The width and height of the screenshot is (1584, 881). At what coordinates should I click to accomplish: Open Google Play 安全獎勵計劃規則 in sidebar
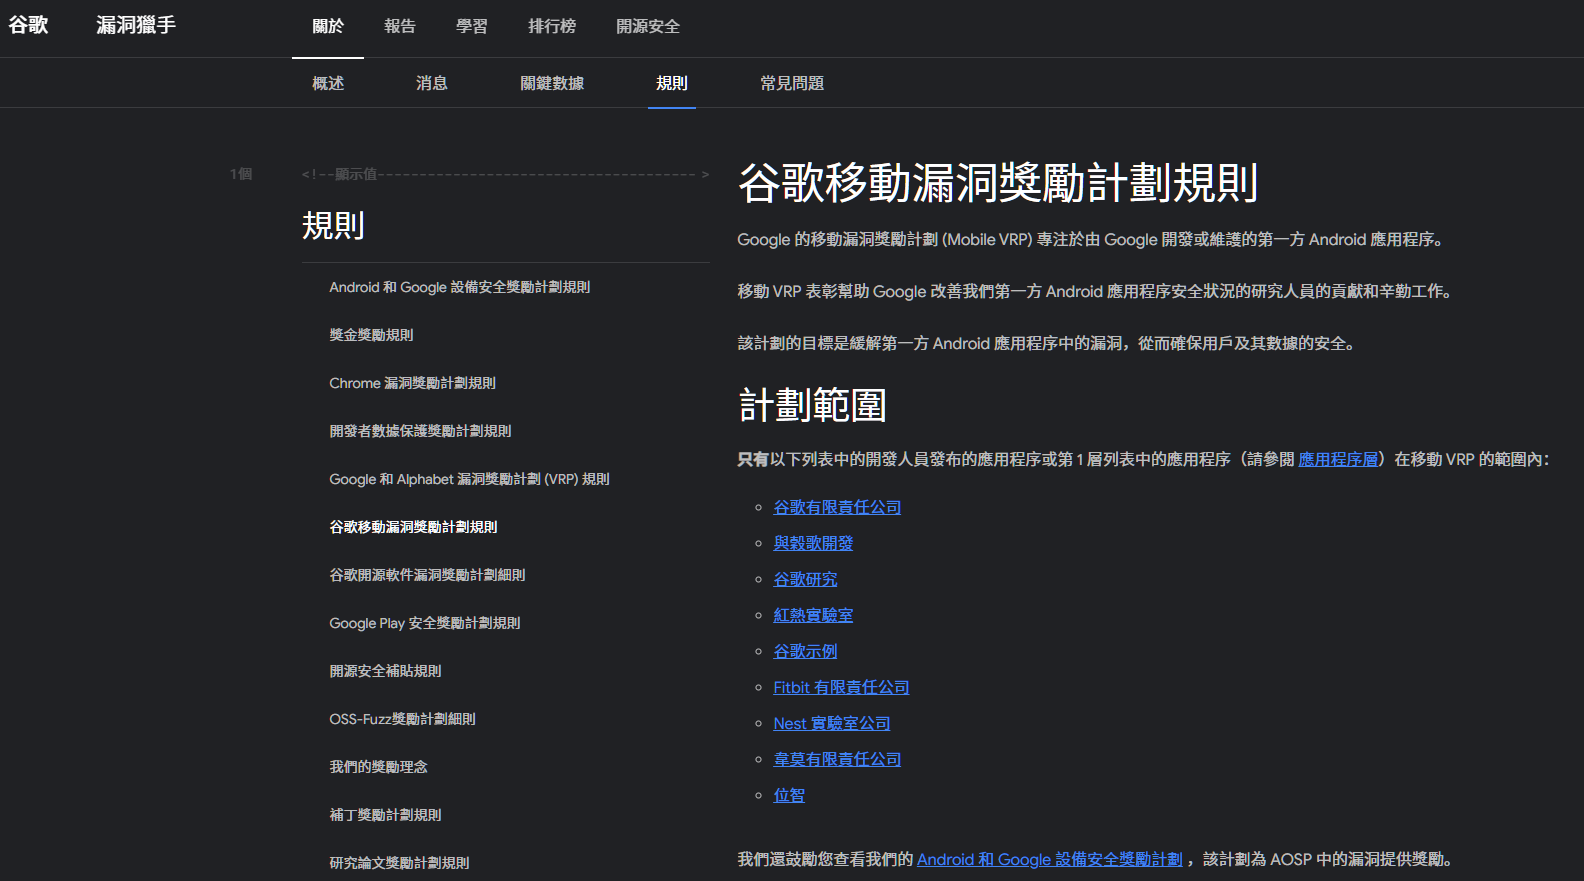[x=425, y=623]
